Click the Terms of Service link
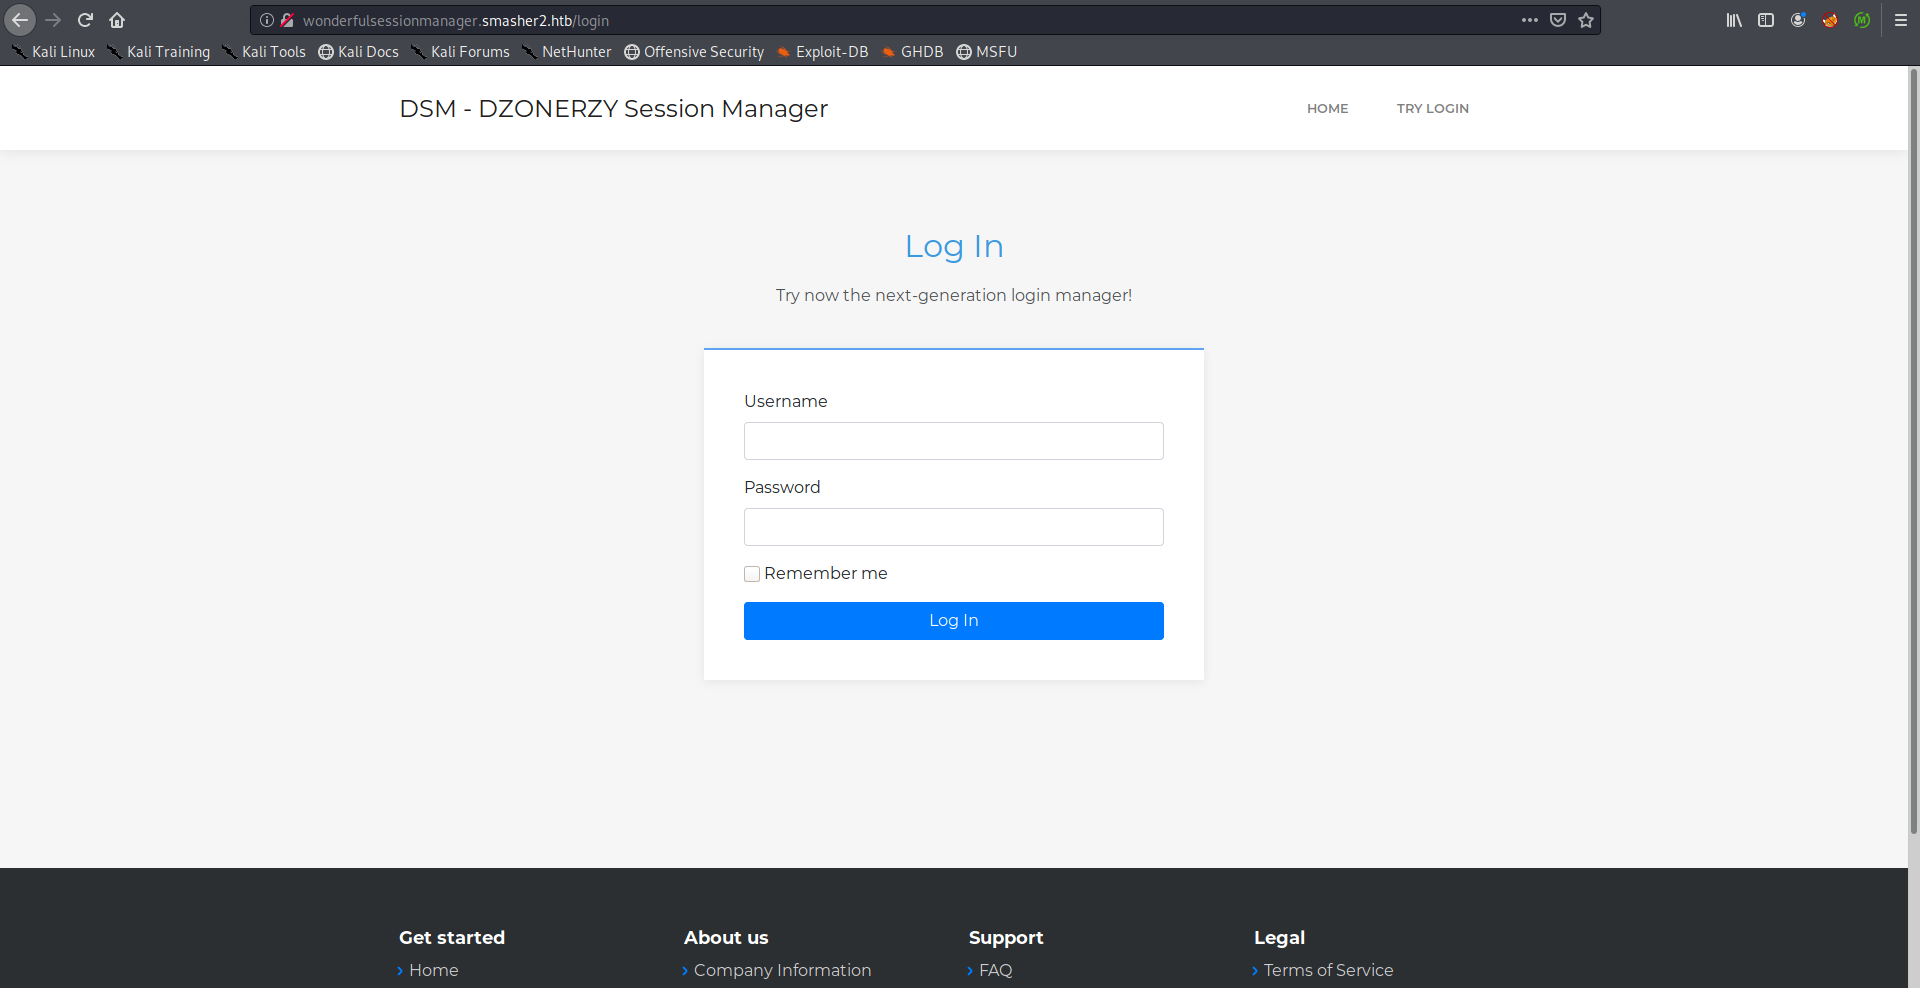Image resolution: width=1920 pixels, height=988 pixels. pos(1328,970)
